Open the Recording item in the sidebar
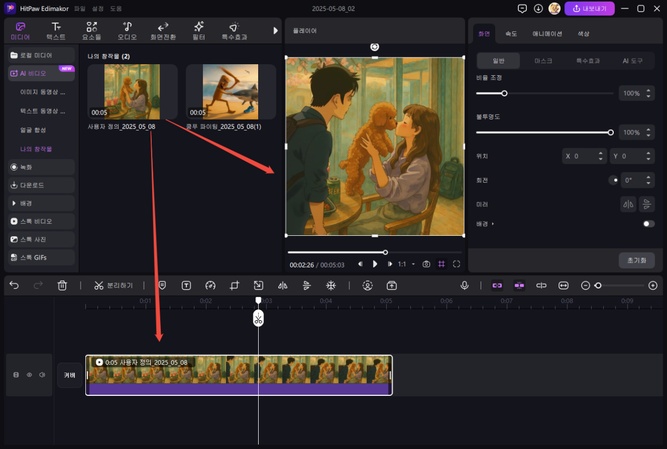This screenshot has width=667, height=449. pos(41,167)
